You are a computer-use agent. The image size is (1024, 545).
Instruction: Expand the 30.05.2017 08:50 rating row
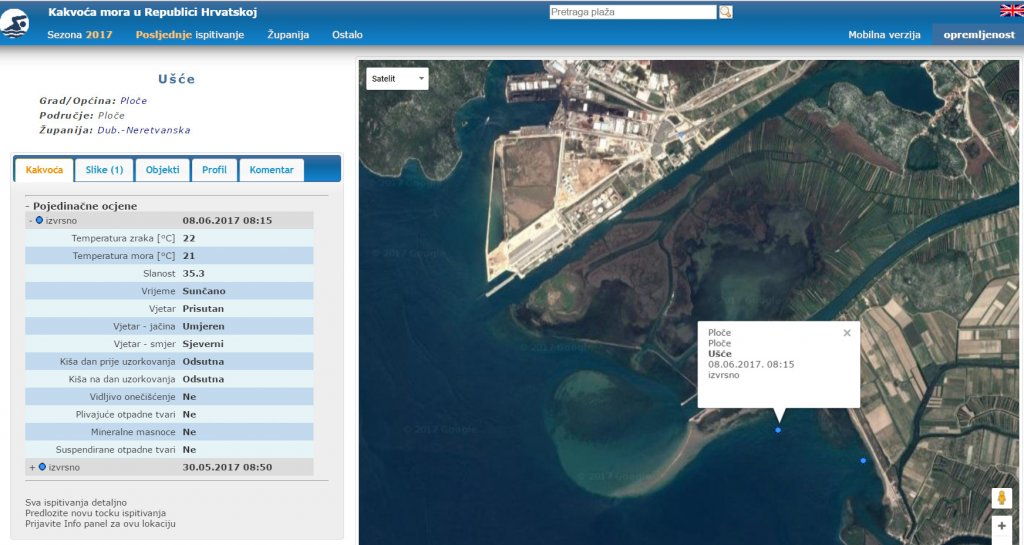32,467
